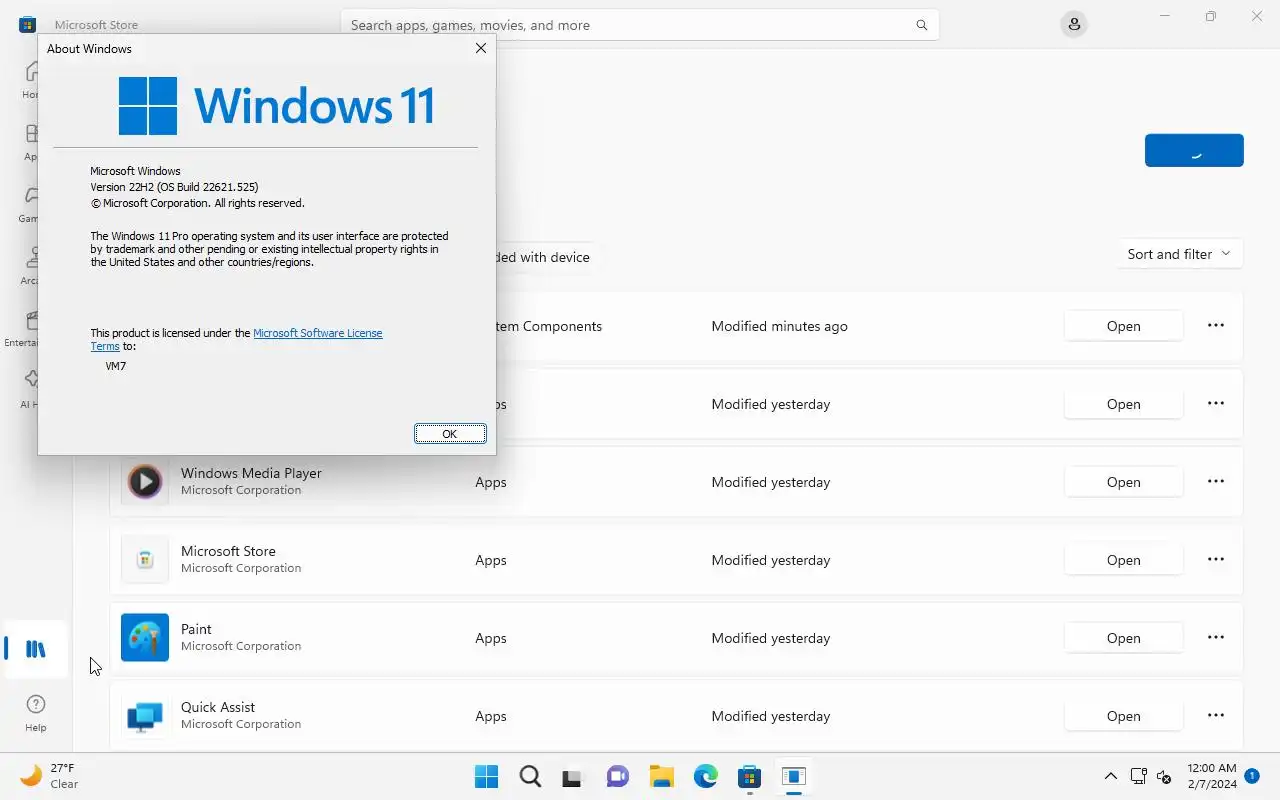Click the Paint app icon
This screenshot has height=800, width=1280.
tap(145, 637)
